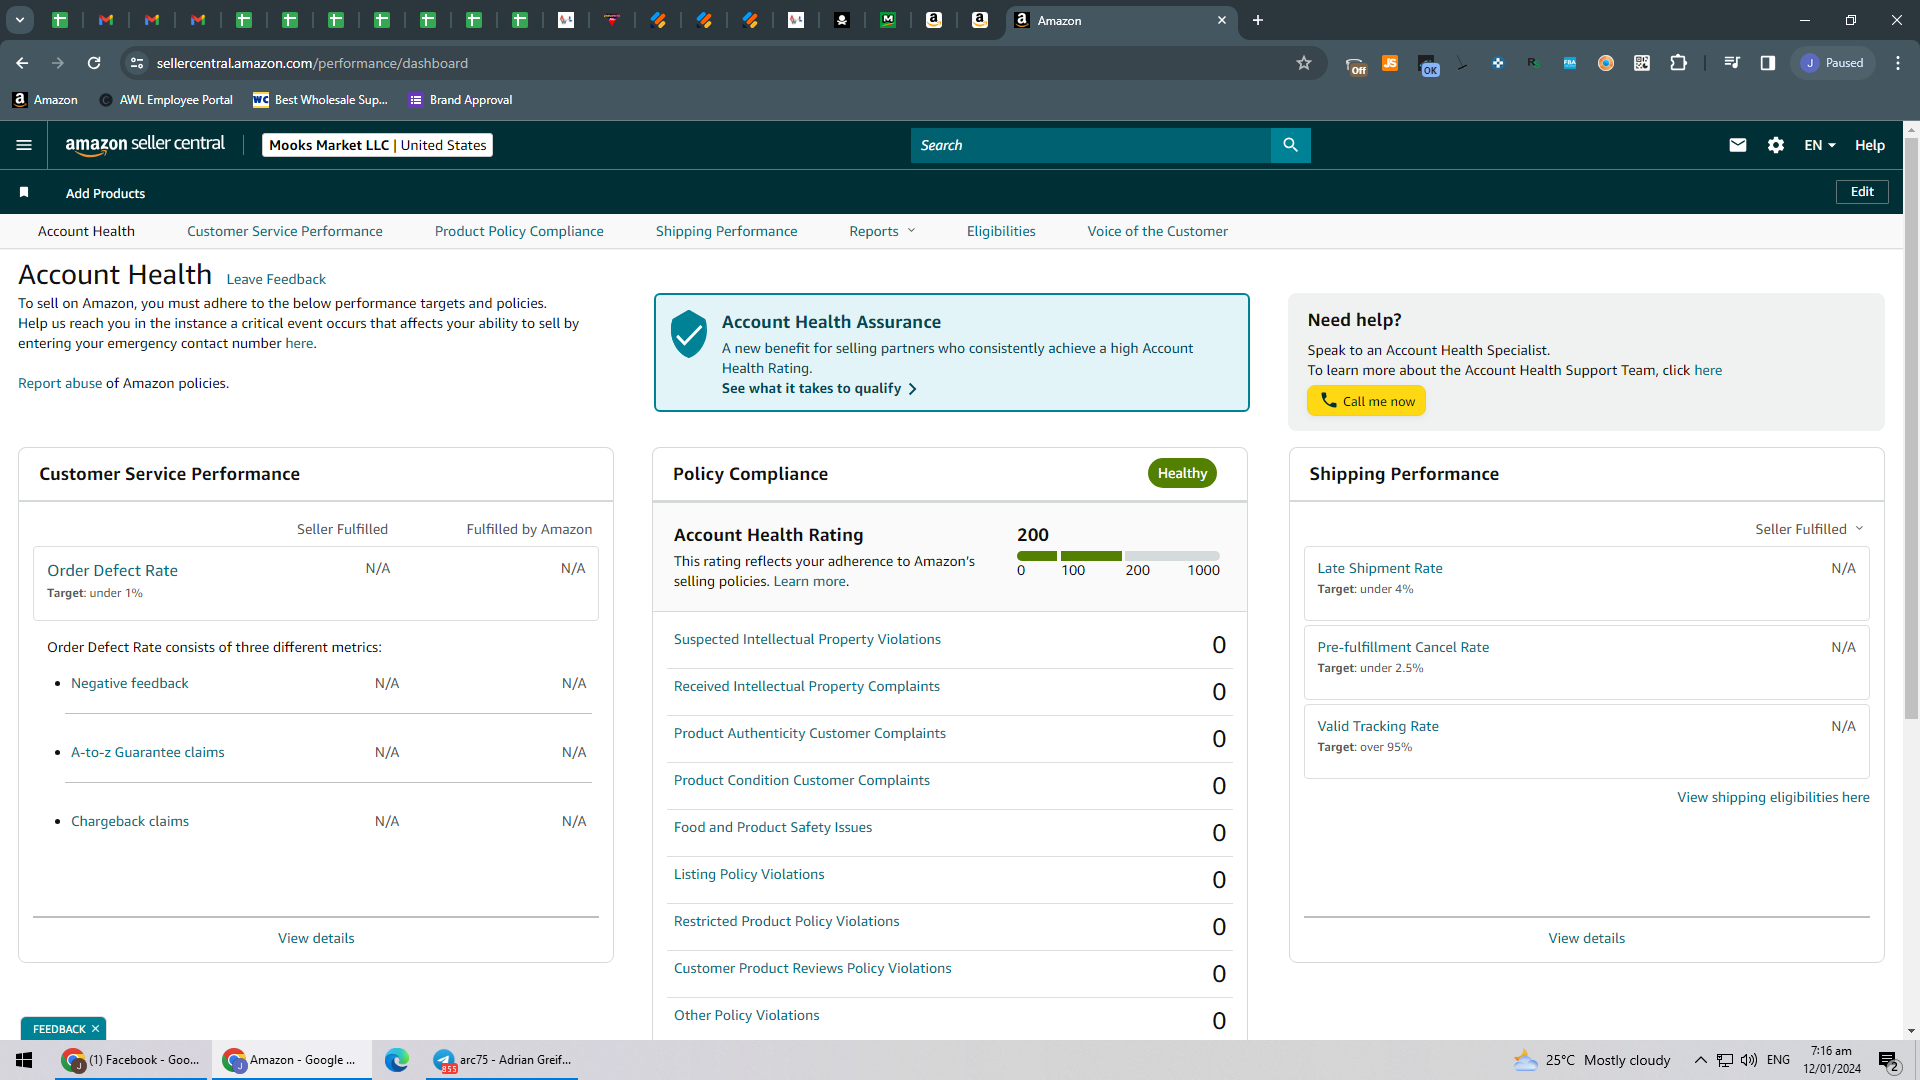Viewport: 1920px width, 1080px height.
Task: Focus the Seller Central Search field
Action: (1090, 145)
